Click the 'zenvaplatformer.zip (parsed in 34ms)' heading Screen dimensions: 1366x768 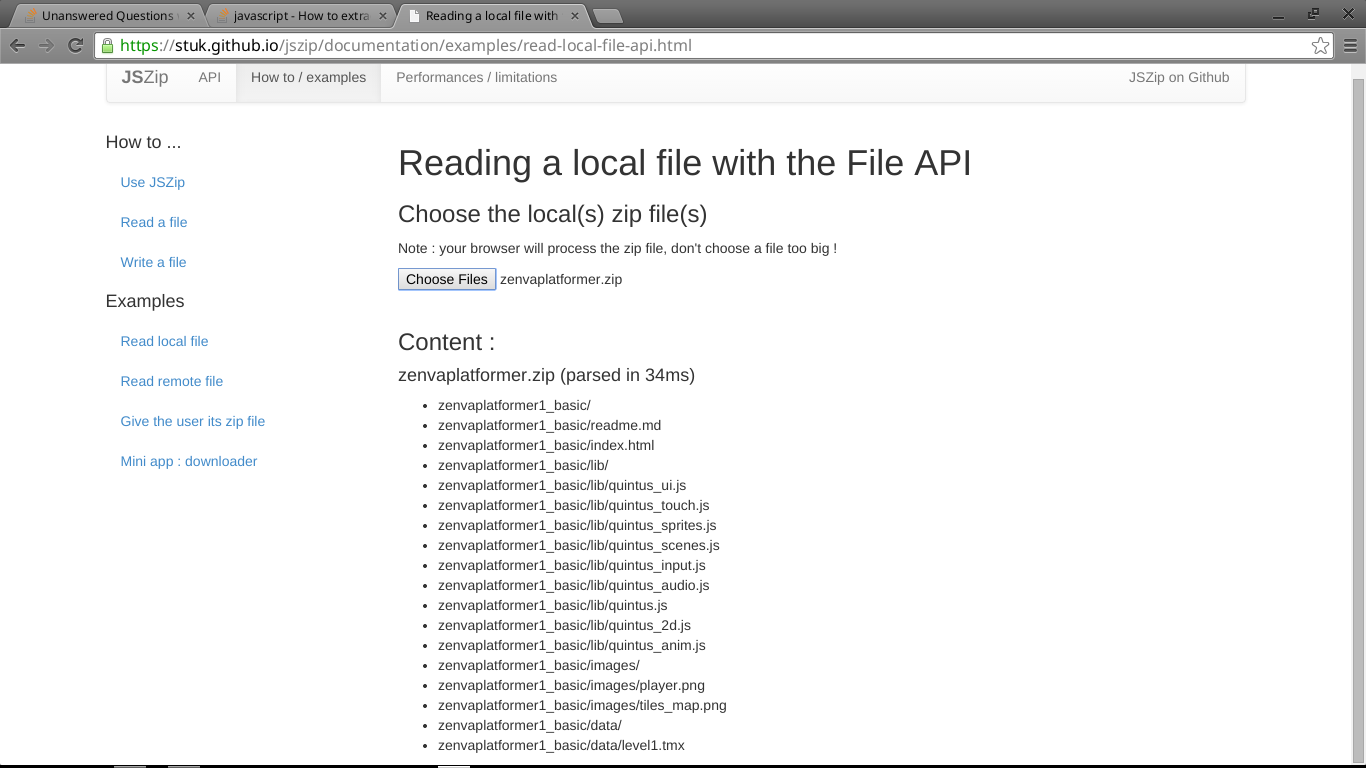[x=546, y=375]
